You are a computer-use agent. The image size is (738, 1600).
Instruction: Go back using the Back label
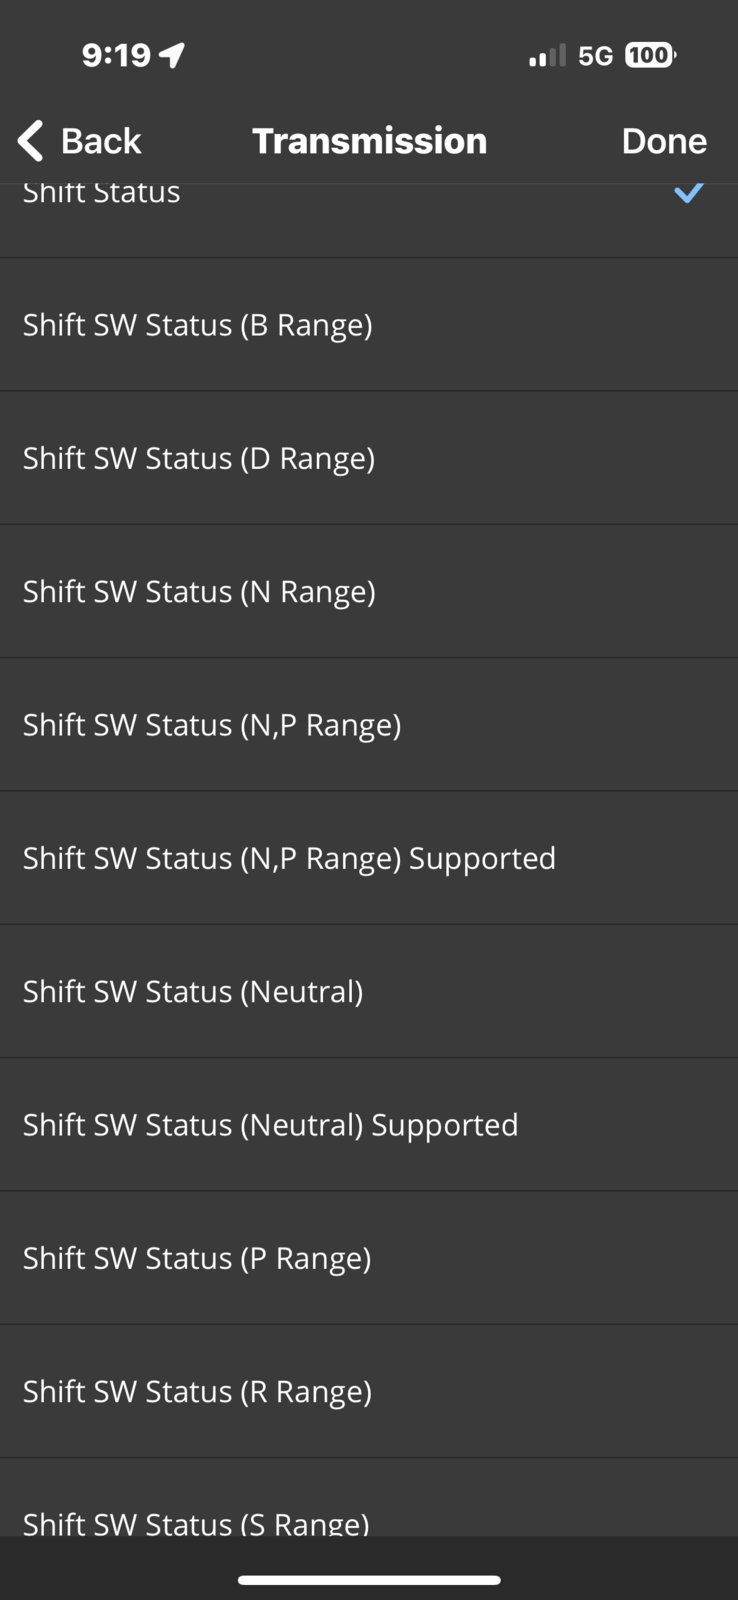point(101,141)
